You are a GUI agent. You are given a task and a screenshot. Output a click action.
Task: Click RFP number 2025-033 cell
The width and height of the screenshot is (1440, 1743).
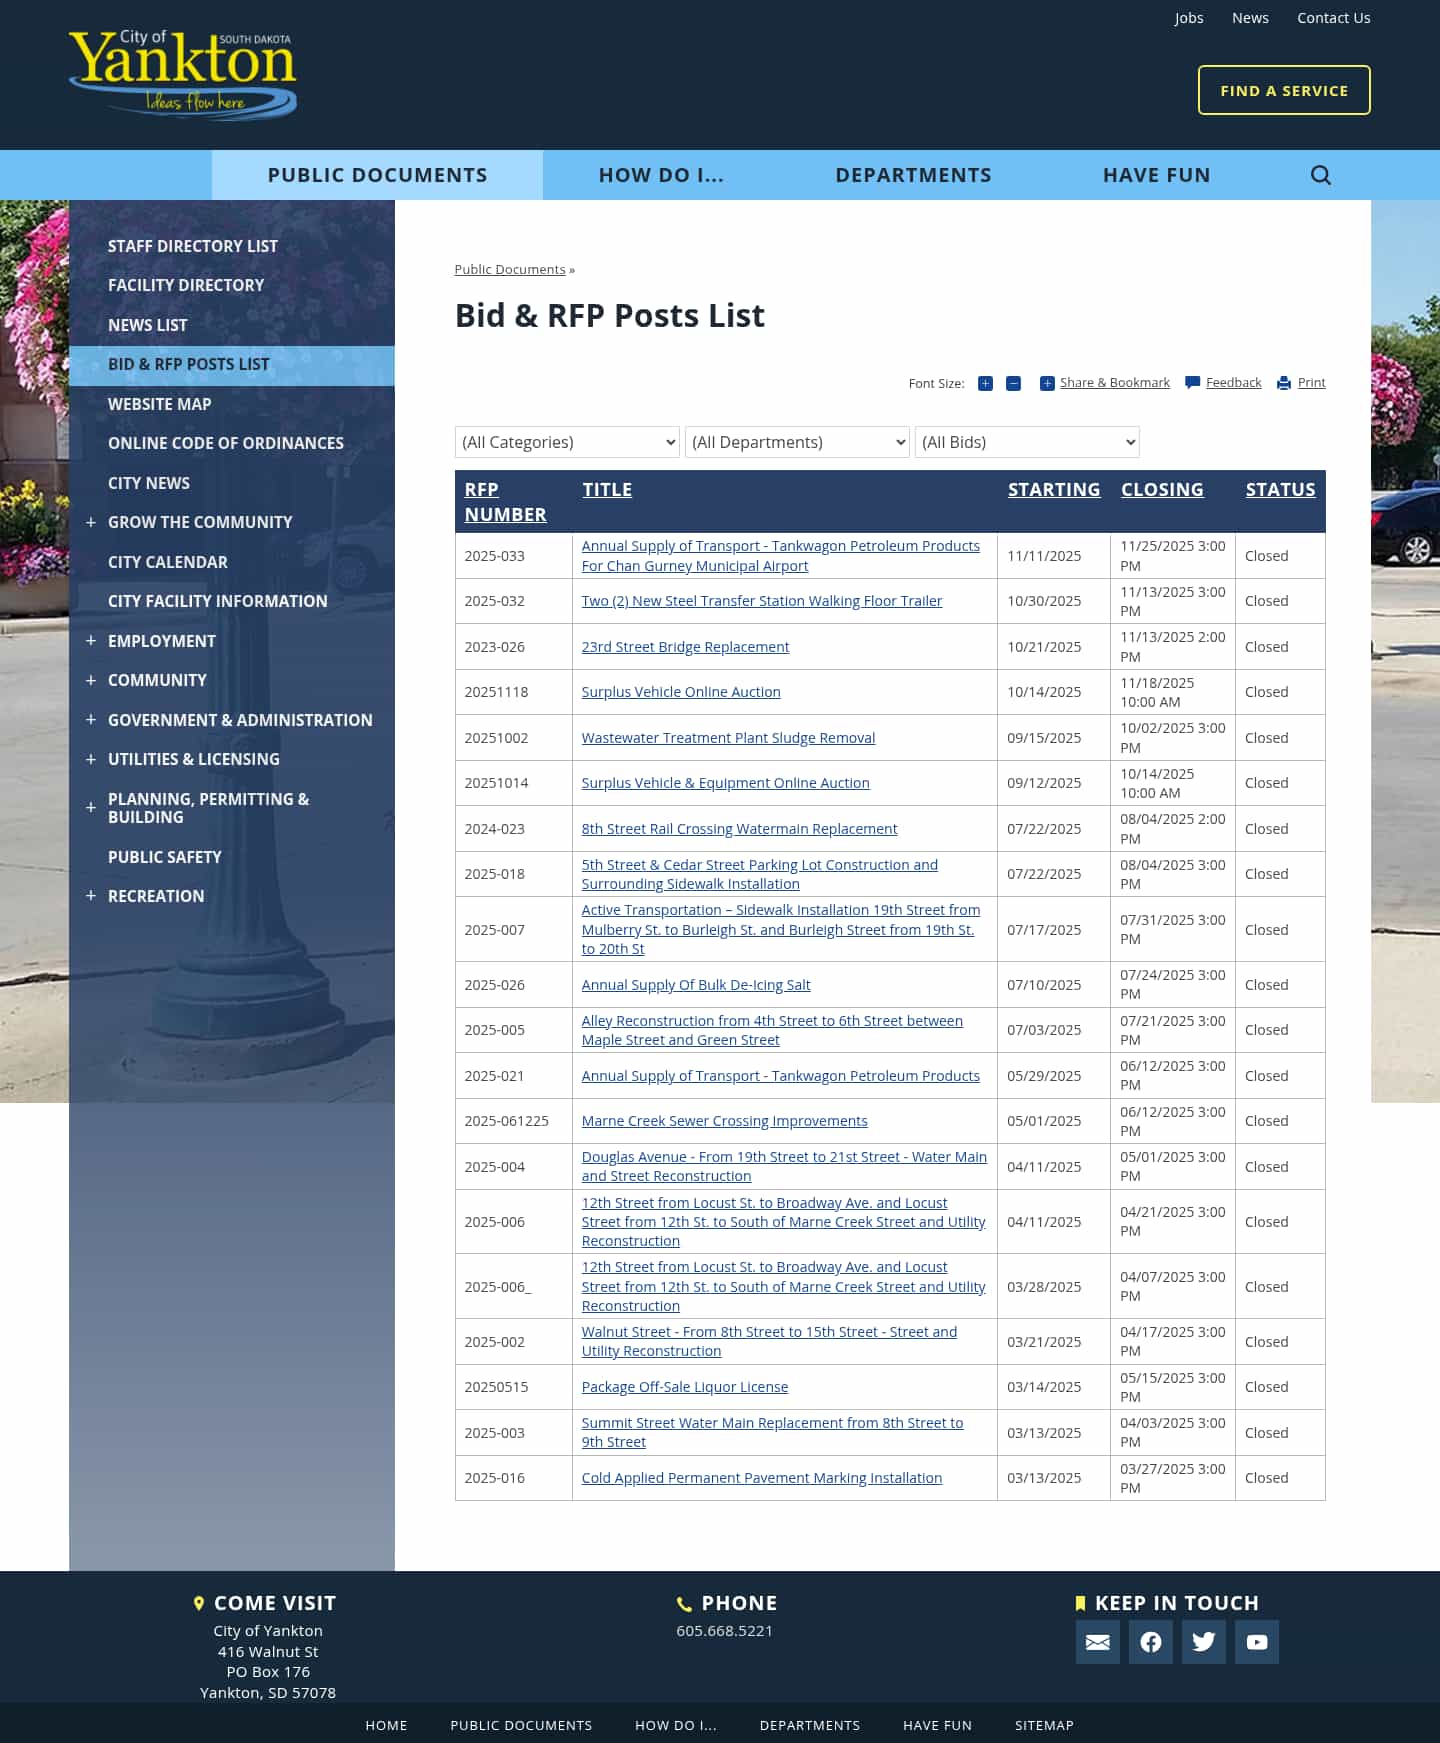pyautogui.click(x=513, y=556)
